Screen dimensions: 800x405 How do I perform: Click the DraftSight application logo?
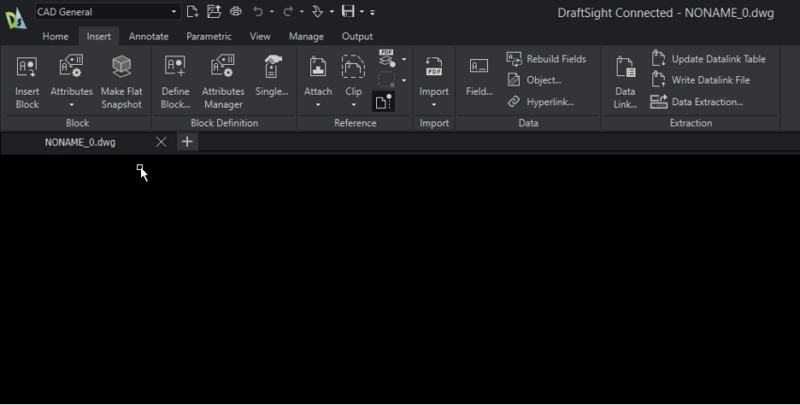[x=15, y=18]
